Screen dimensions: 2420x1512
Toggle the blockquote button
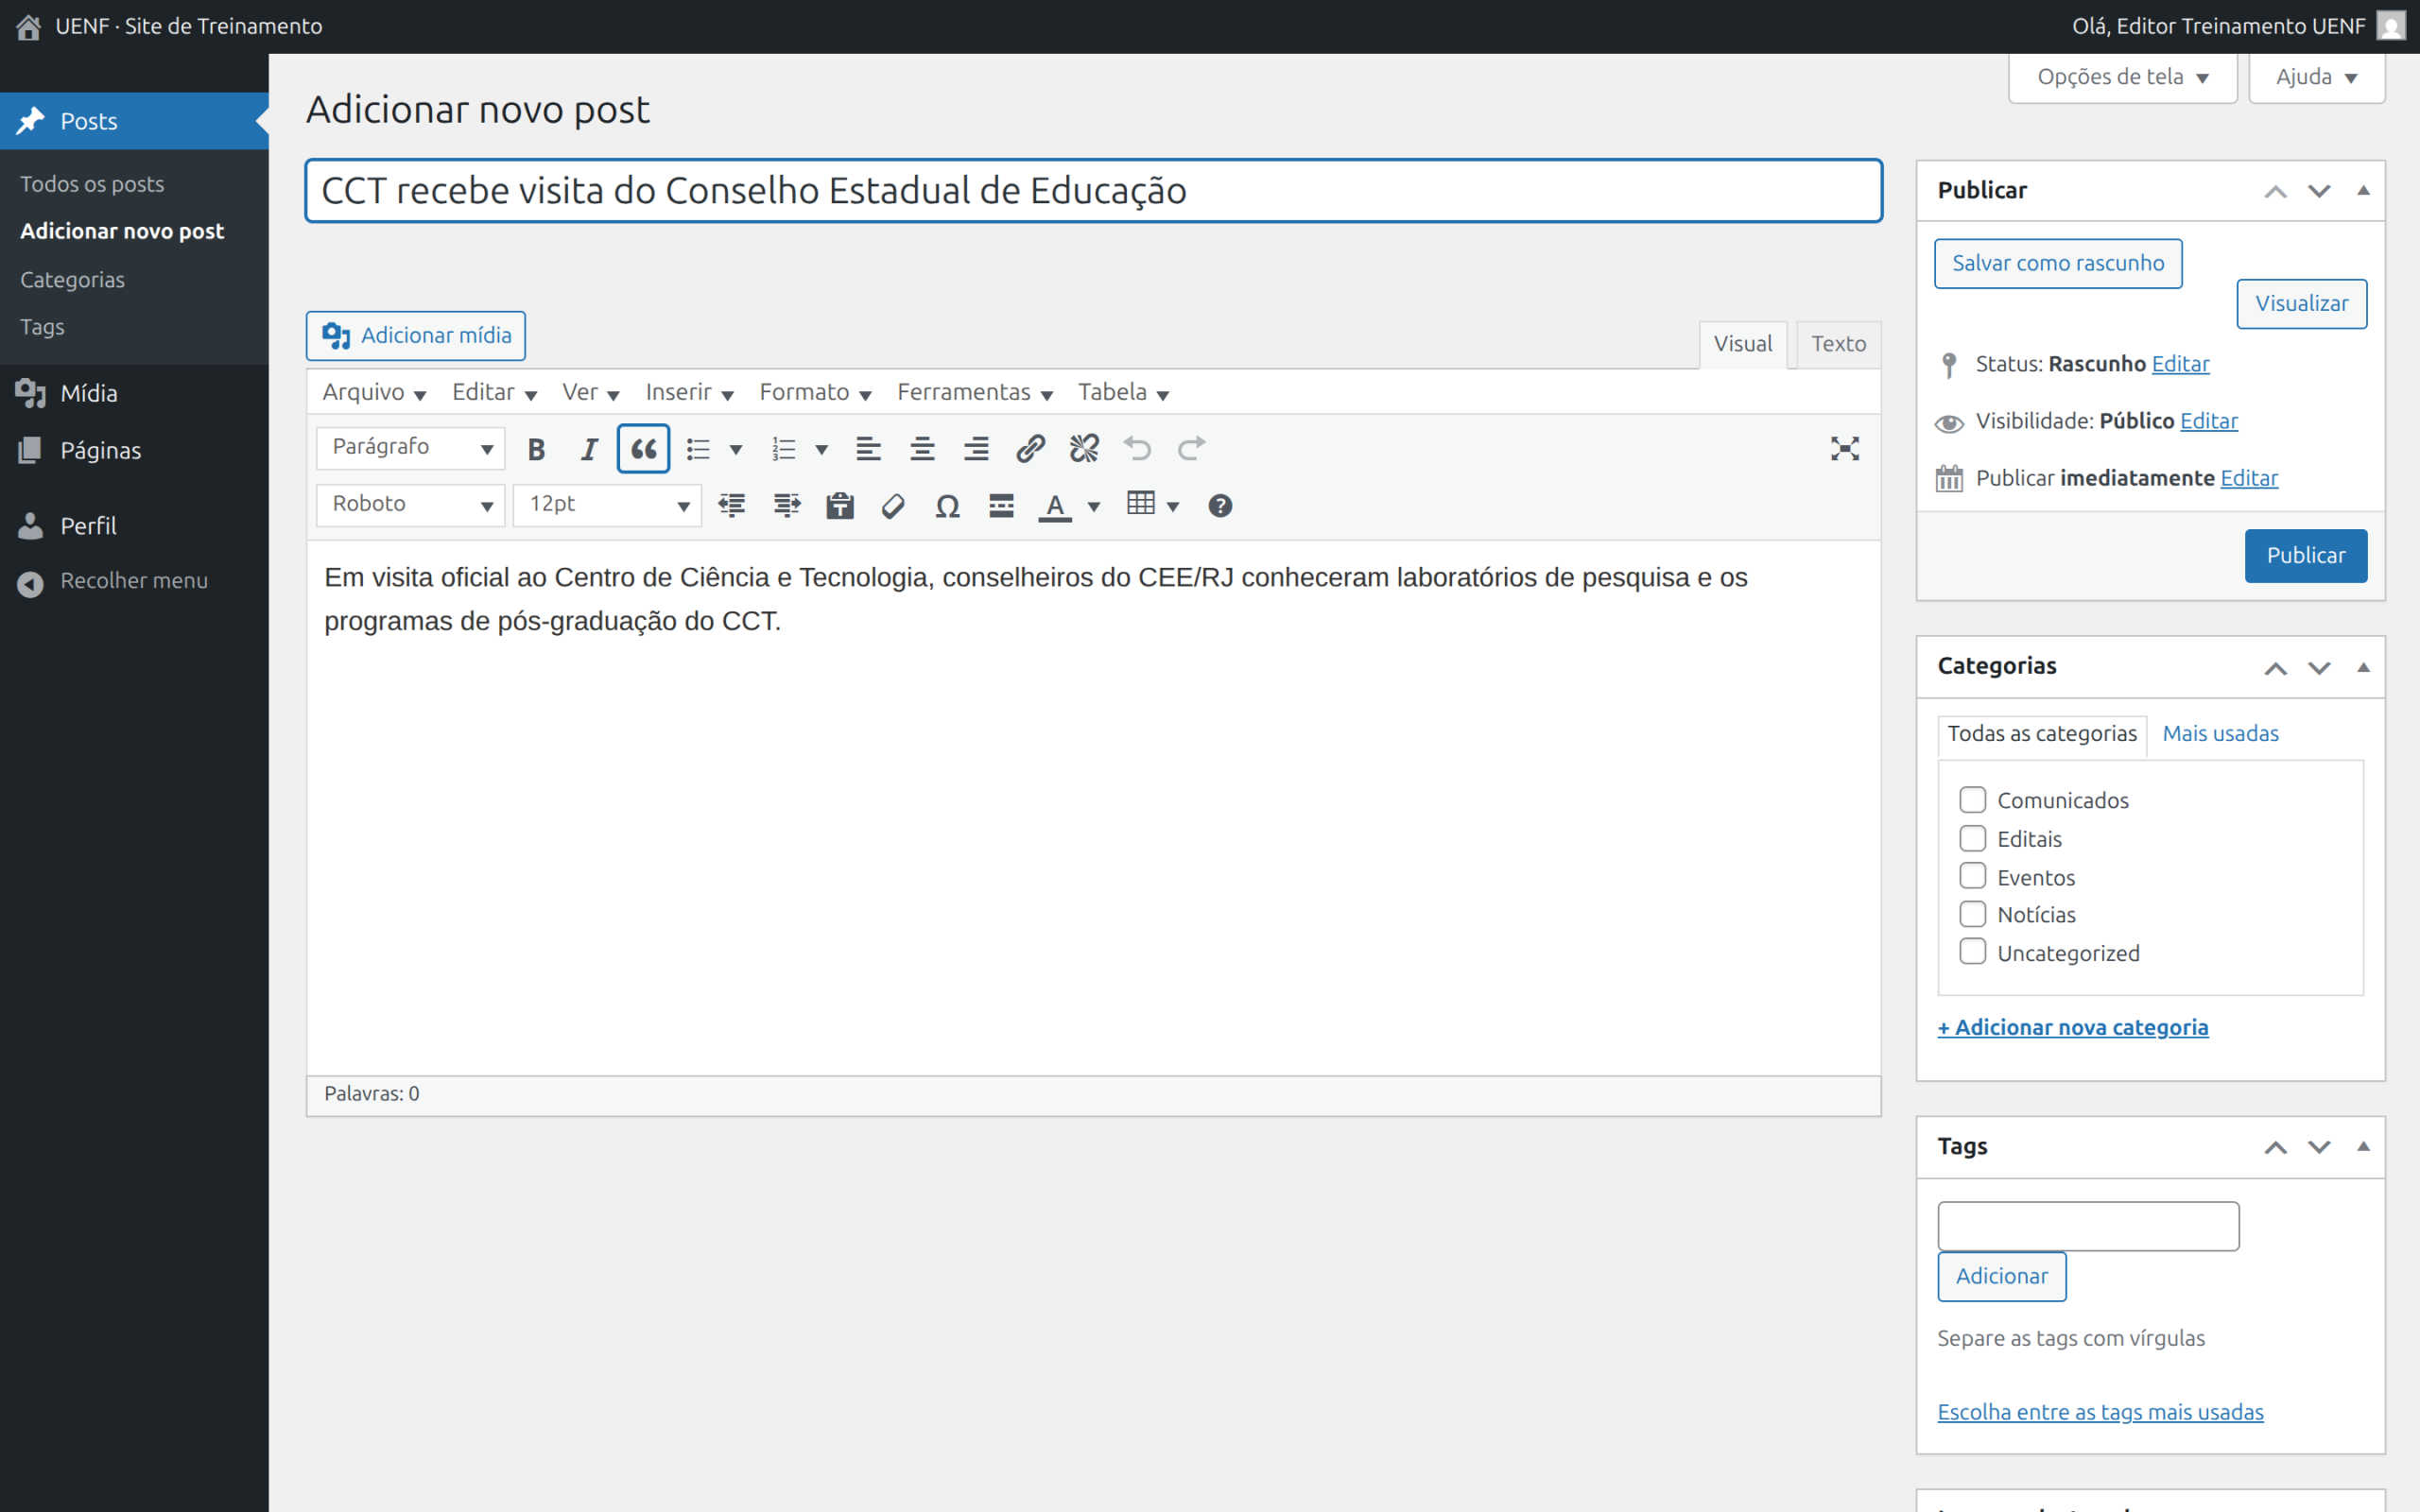point(643,449)
